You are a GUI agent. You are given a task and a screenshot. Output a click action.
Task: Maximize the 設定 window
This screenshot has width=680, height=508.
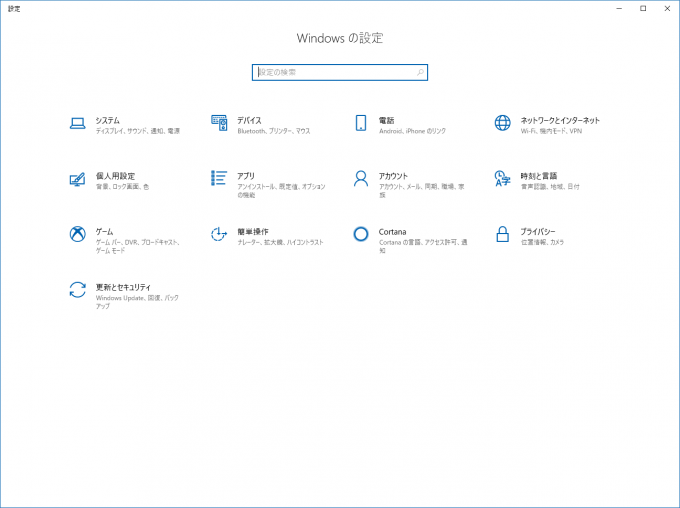[x=643, y=9]
